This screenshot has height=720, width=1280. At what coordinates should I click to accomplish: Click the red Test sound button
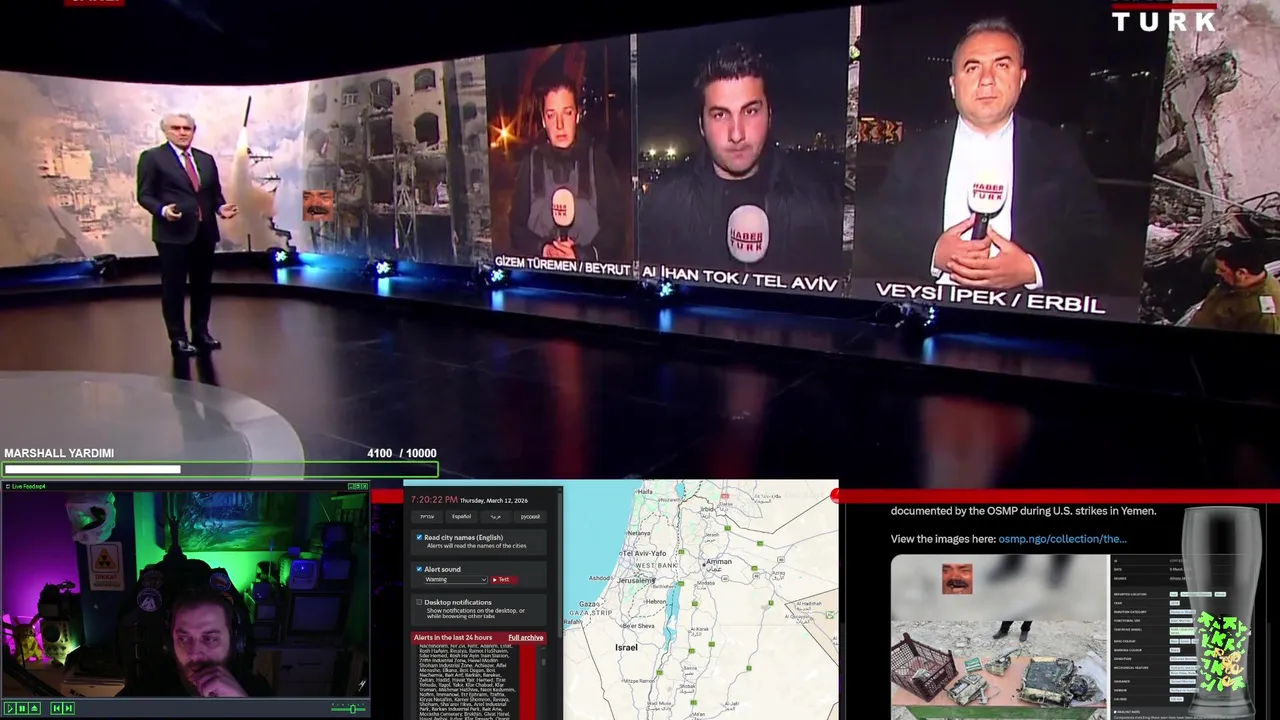pyautogui.click(x=503, y=579)
